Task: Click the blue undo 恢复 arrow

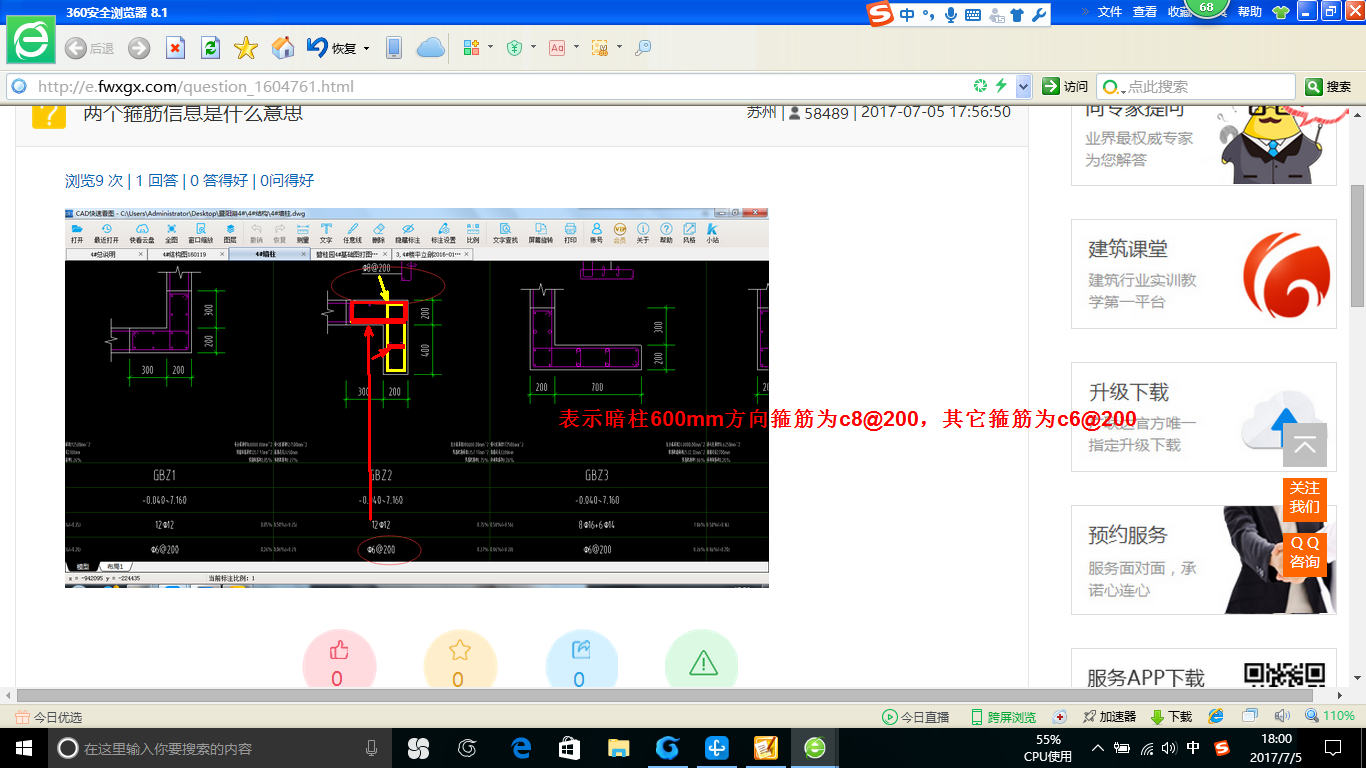Action: pos(318,47)
